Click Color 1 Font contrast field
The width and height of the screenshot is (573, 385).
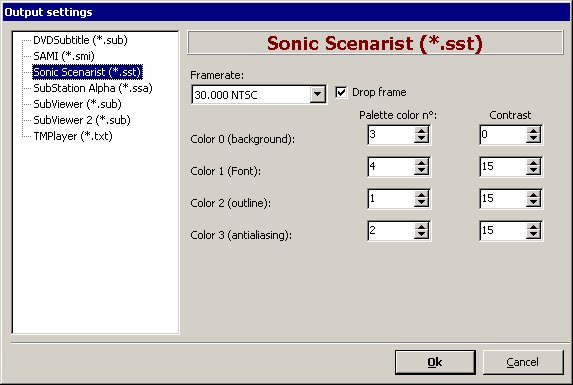coord(503,167)
